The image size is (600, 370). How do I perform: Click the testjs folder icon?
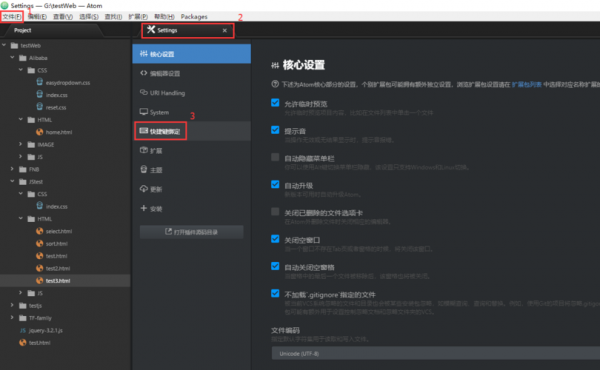[x=23, y=305]
